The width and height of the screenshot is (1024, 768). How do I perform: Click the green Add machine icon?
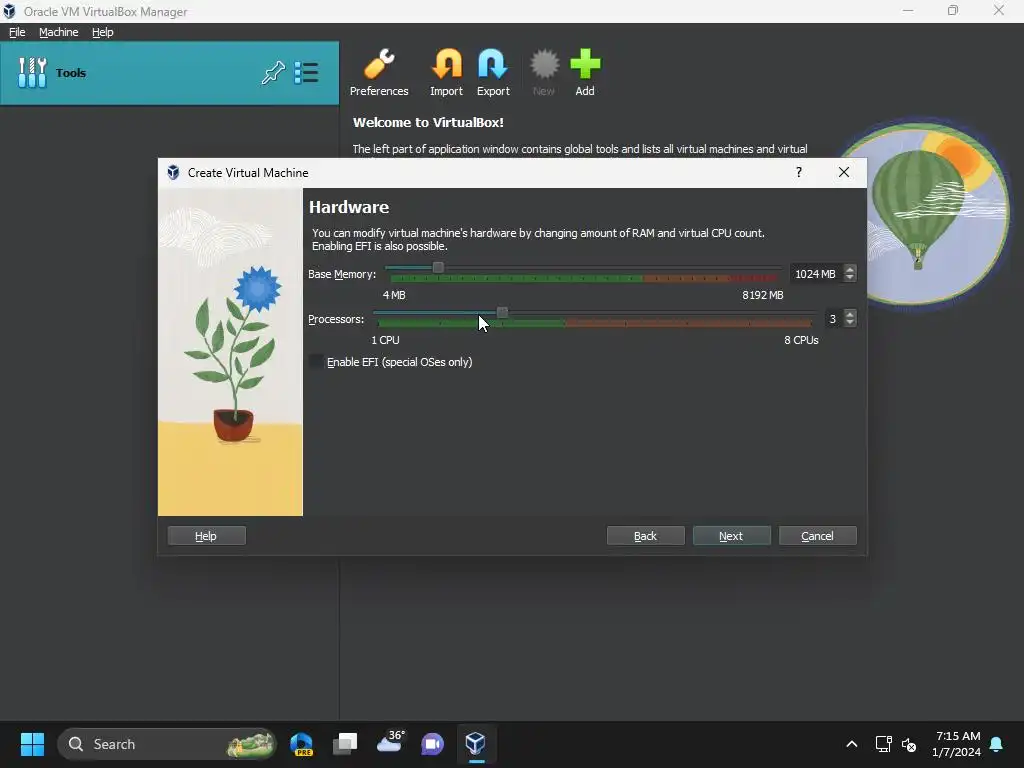pyautogui.click(x=584, y=72)
